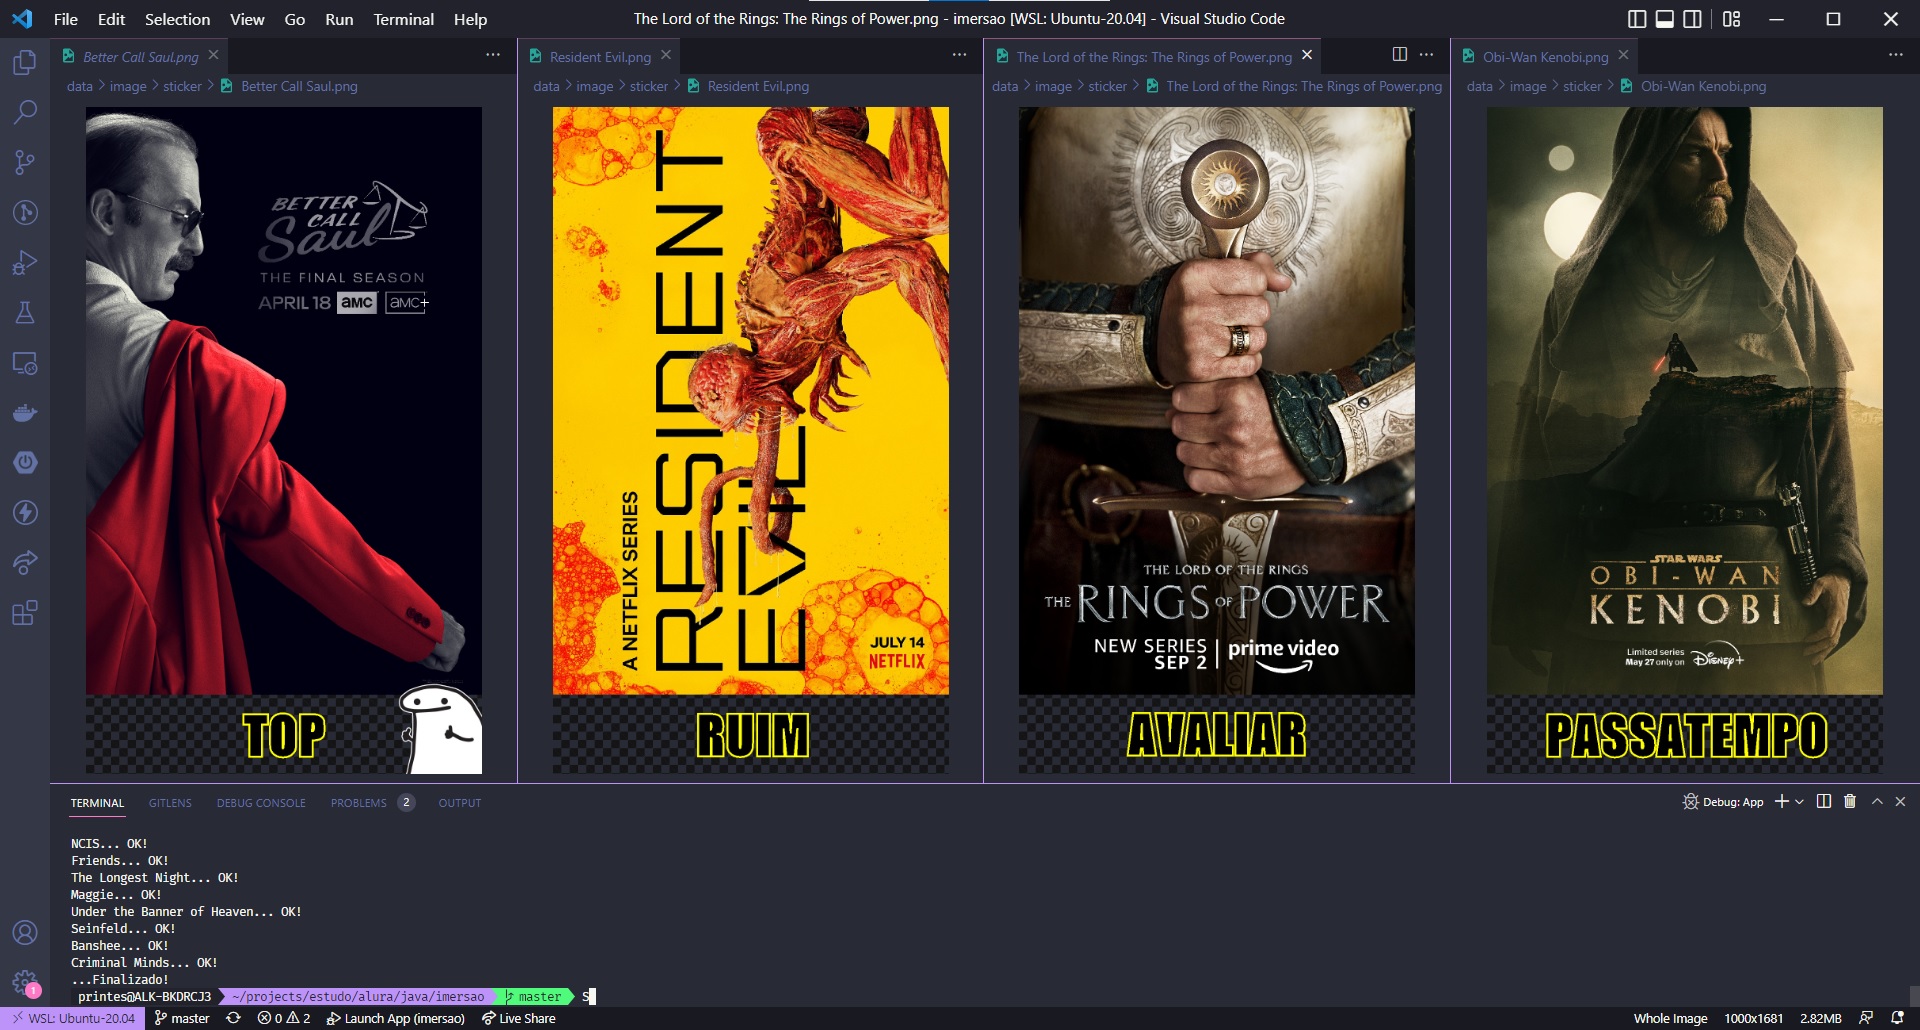1920x1030 pixels.
Task: Open more actions for Obi-Wan Kenobi editor group
Action: 1896,54
